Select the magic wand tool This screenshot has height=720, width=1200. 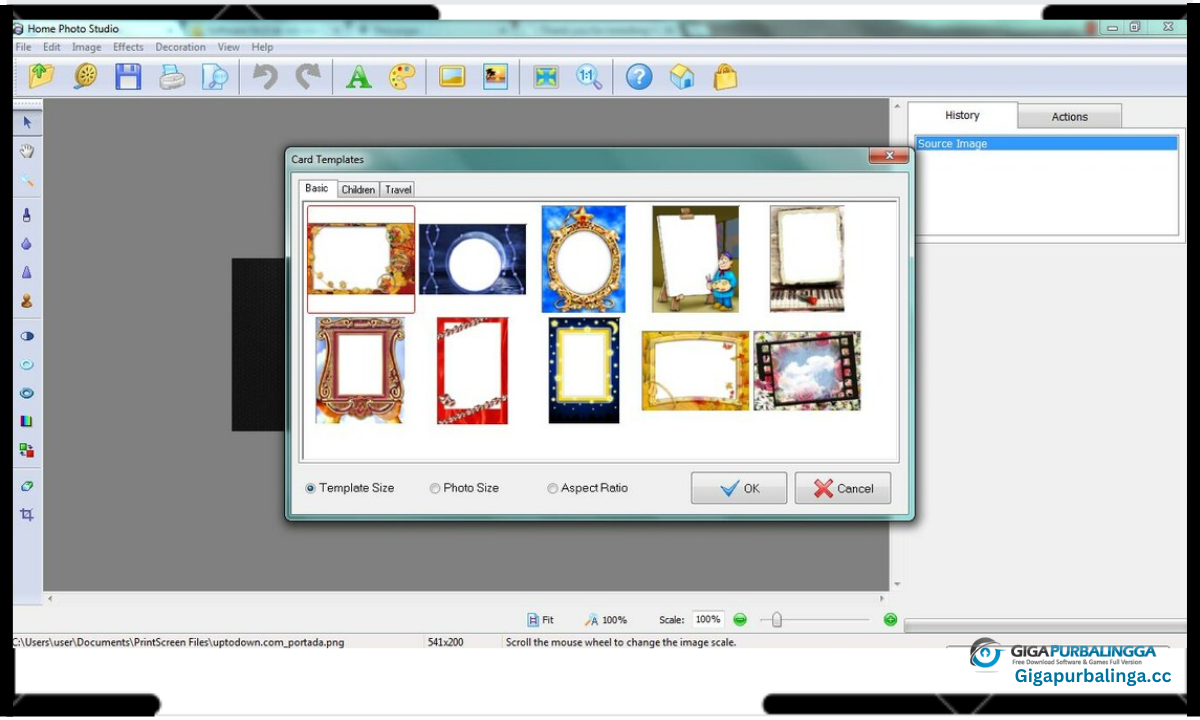[27, 180]
